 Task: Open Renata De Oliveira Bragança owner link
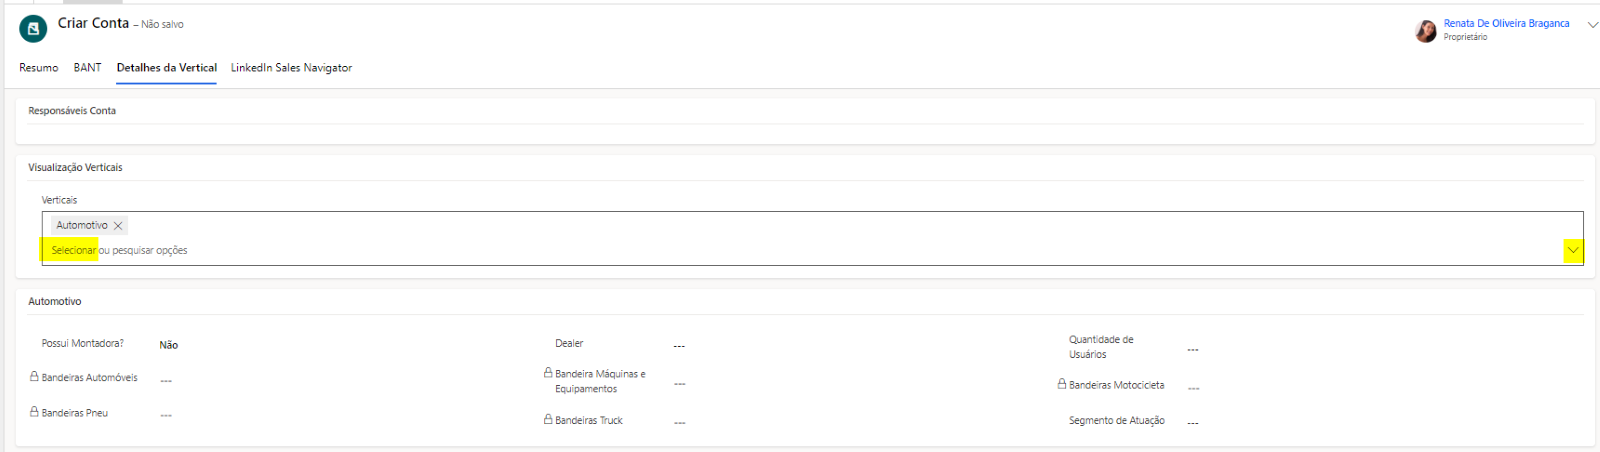(x=1506, y=23)
